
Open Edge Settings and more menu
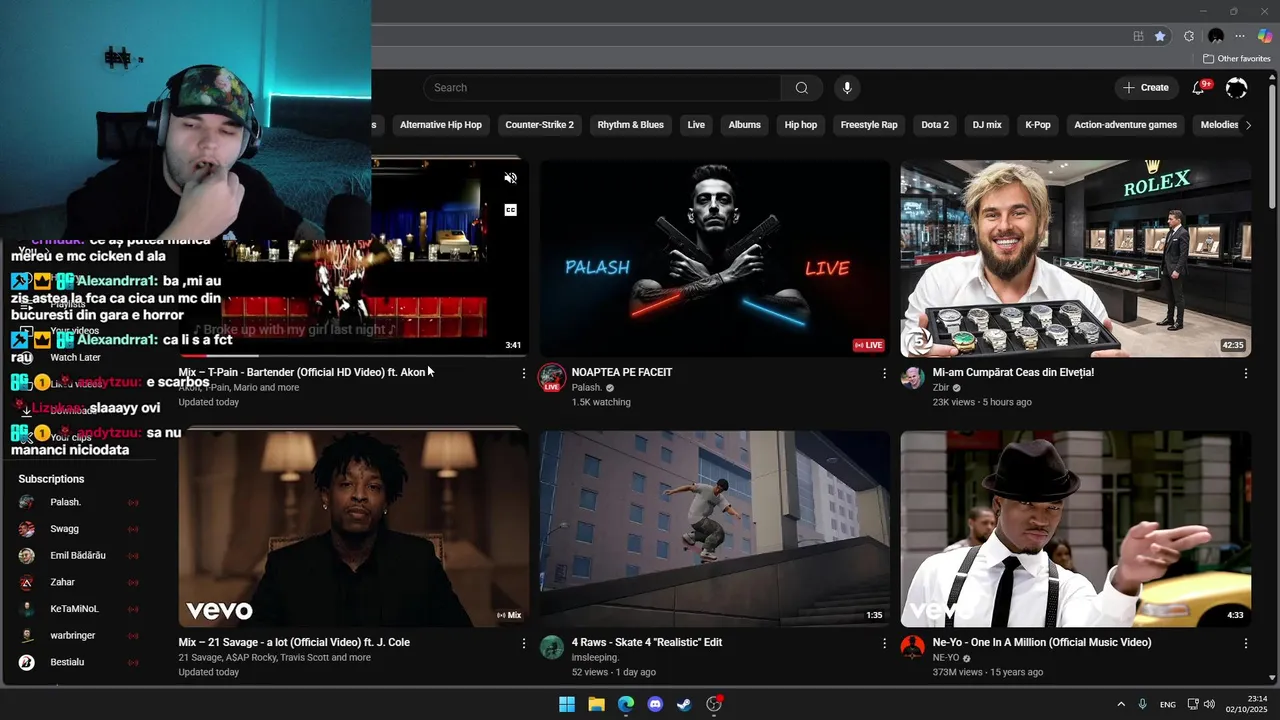[x=1240, y=36]
